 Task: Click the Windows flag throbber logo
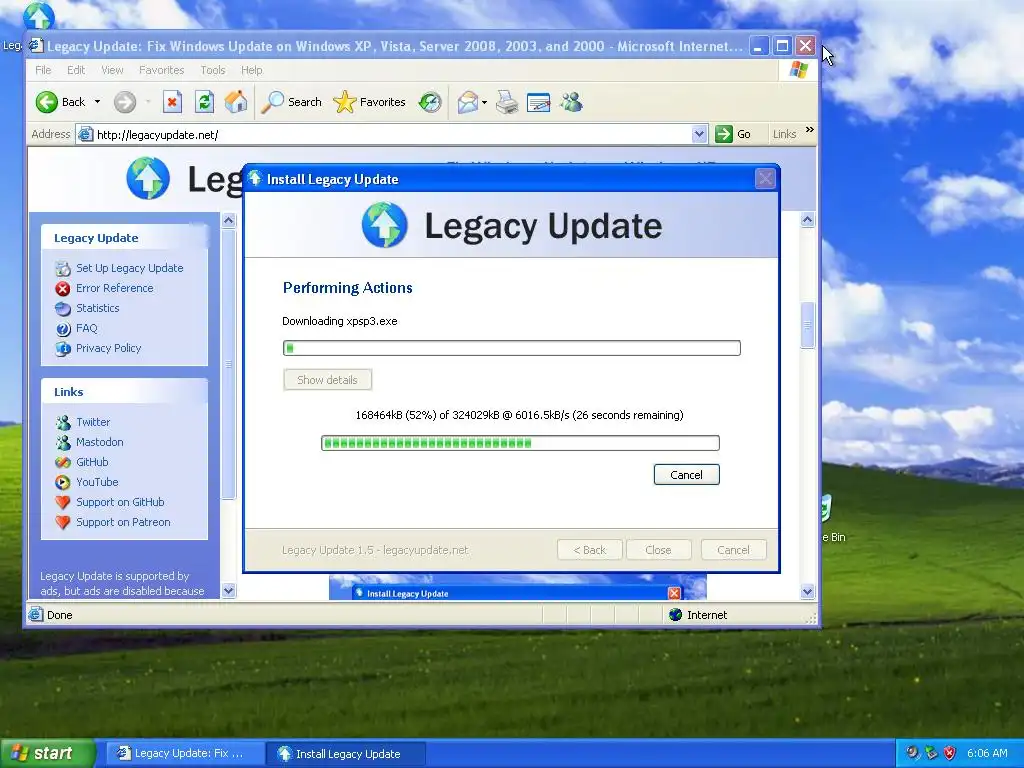(x=798, y=70)
